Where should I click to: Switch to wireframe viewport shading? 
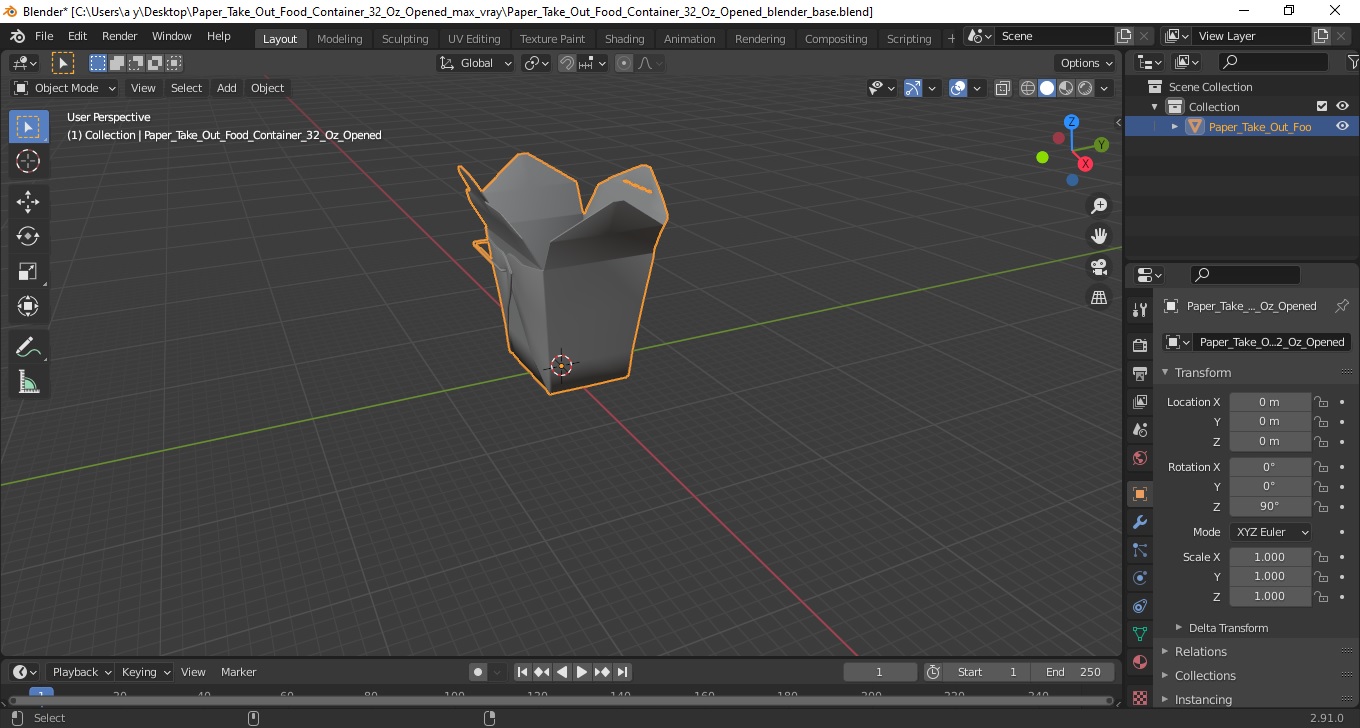1028,88
